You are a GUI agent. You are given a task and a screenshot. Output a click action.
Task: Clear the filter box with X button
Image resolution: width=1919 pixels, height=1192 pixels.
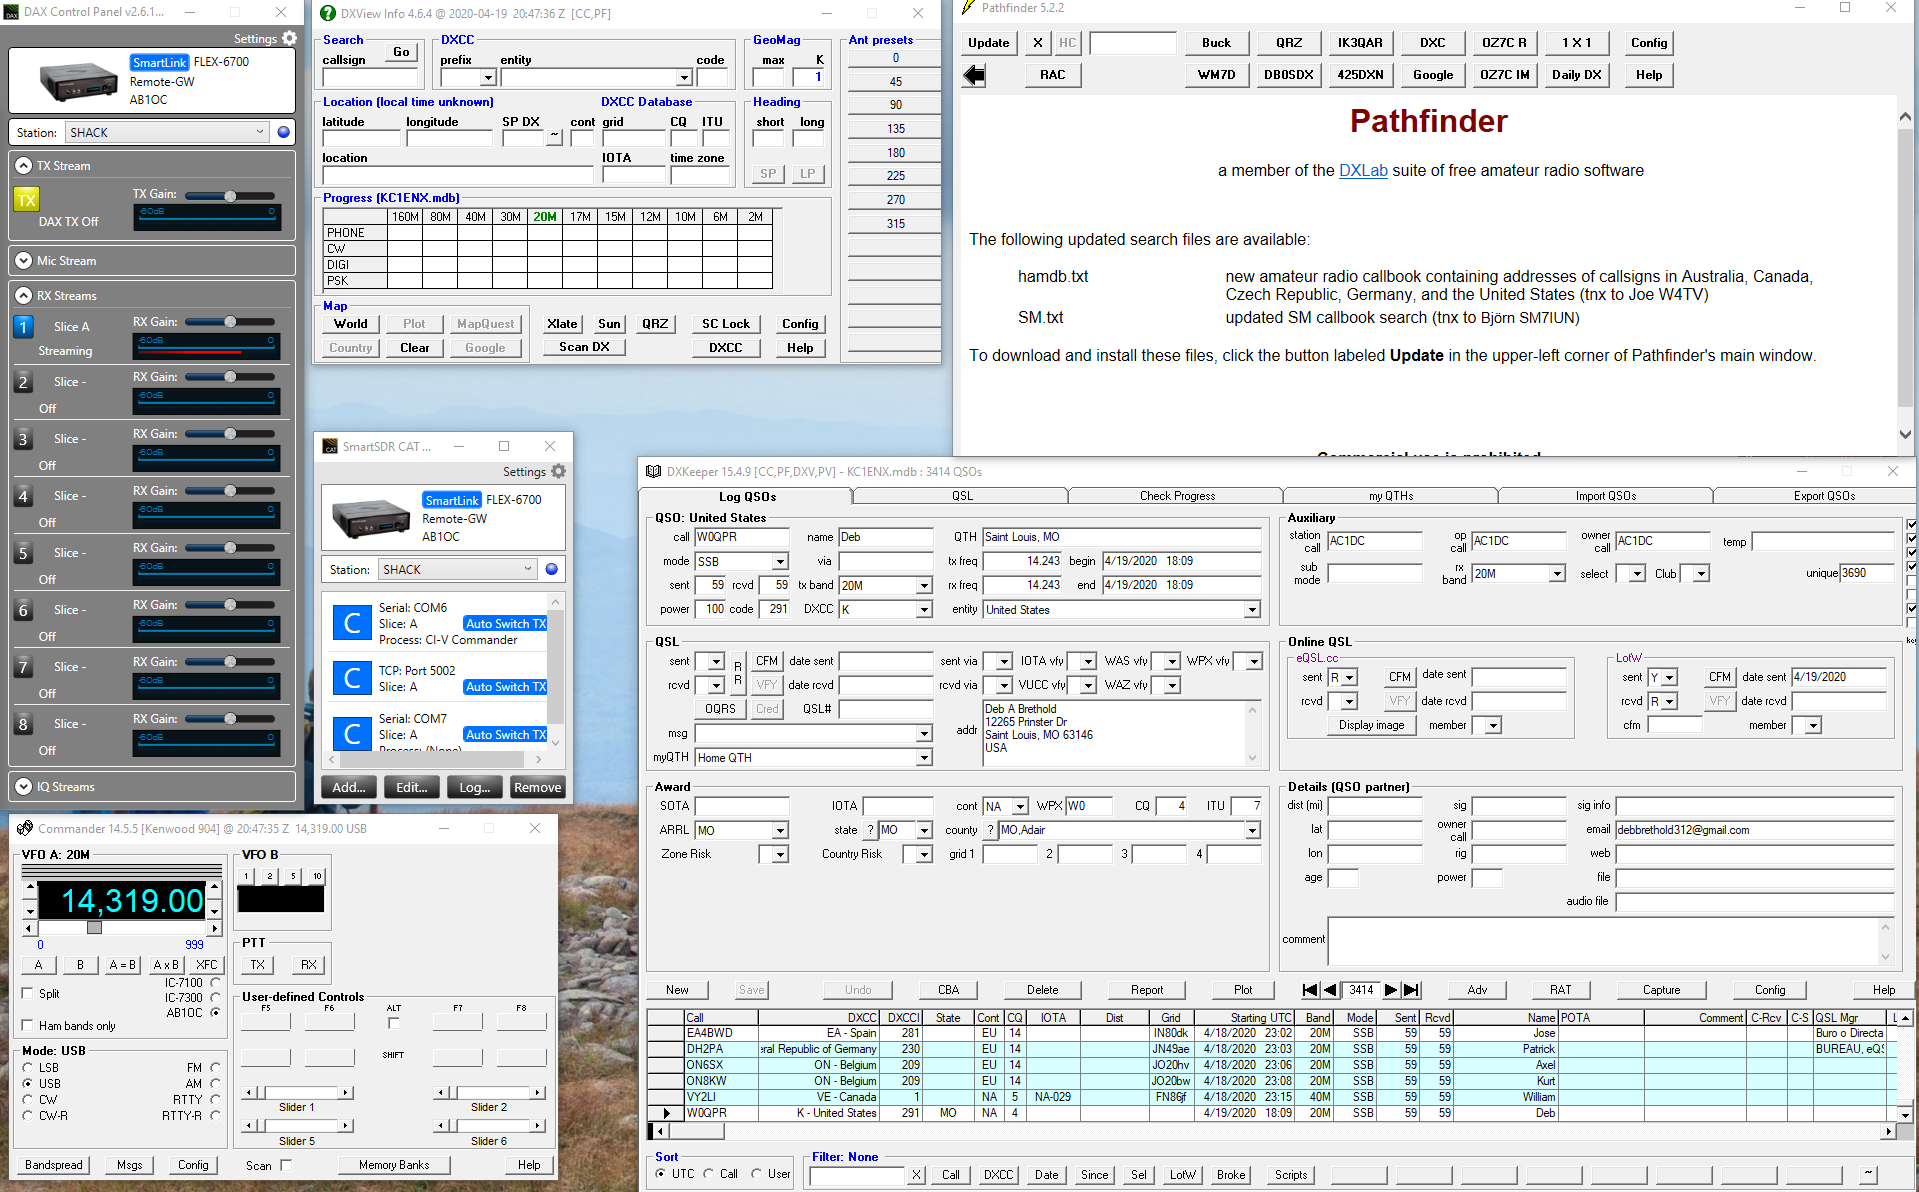(x=916, y=1175)
